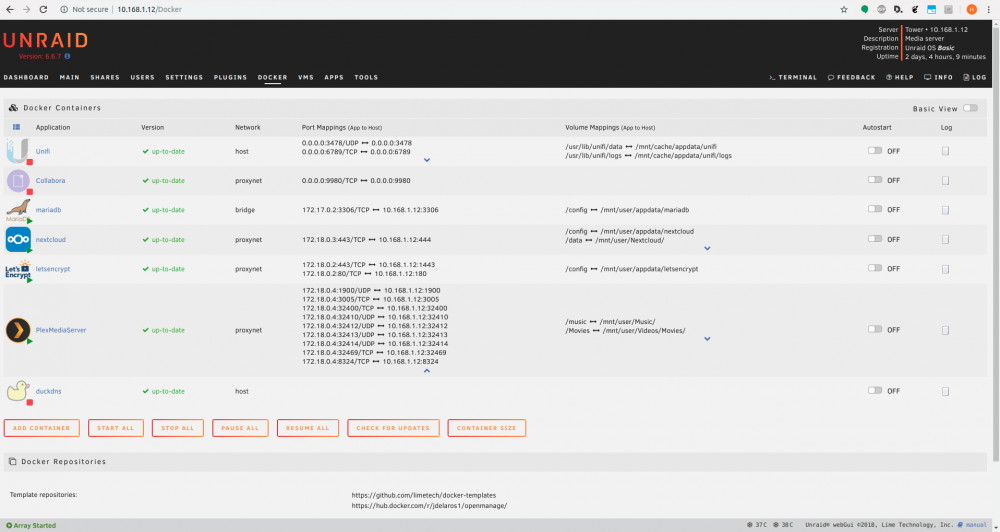Click the Resume All button
Viewport: 1000px width, 532px height.
[307, 428]
